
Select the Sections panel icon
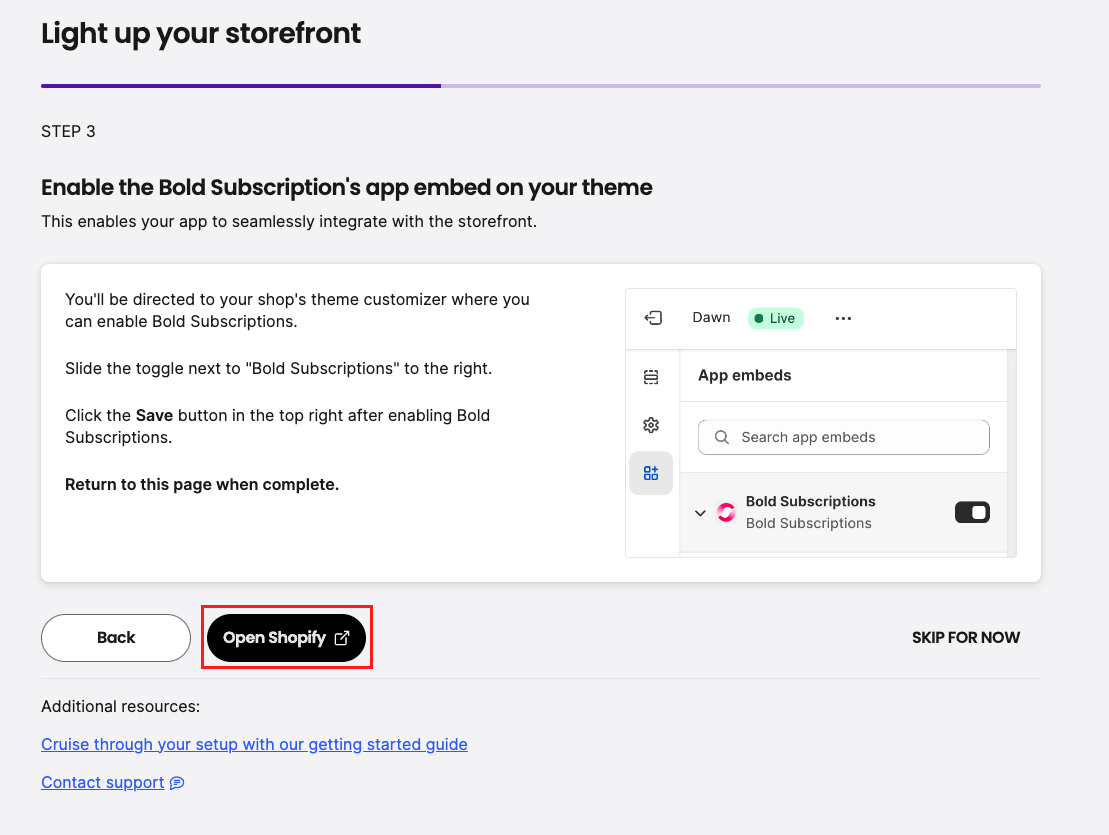tap(651, 377)
